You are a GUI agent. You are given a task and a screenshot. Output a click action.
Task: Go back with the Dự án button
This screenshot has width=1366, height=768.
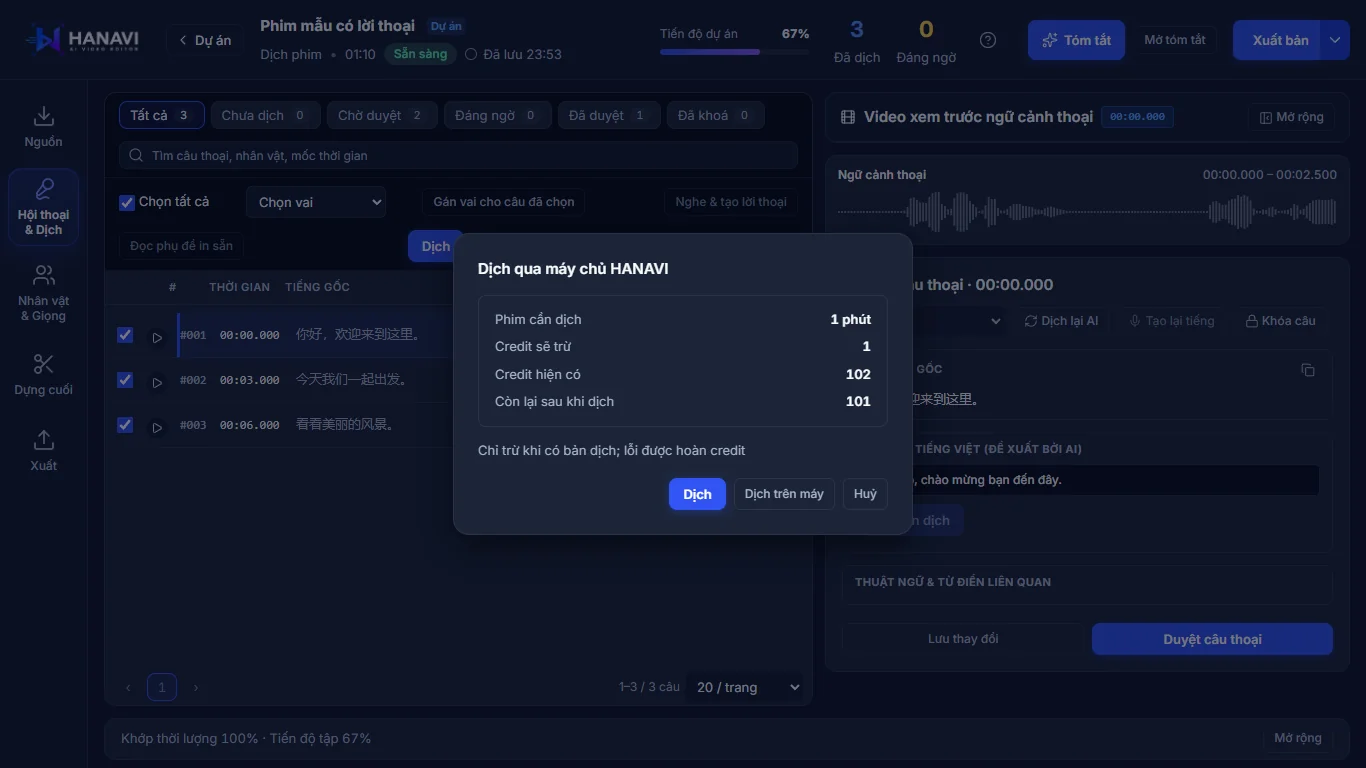coord(204,40)
